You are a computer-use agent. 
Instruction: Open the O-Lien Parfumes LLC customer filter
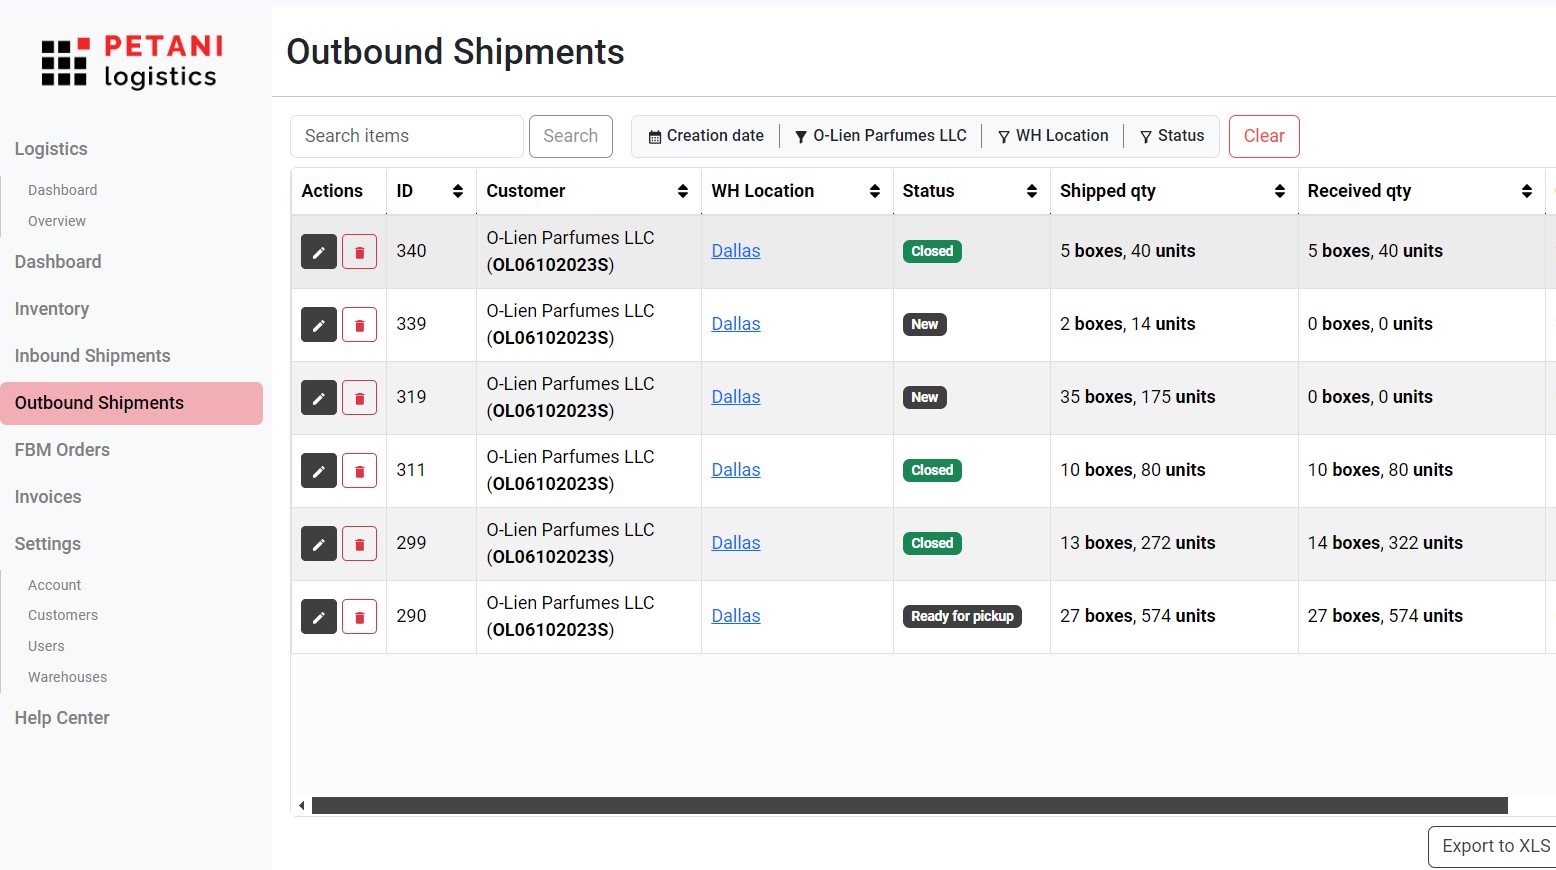point(880,136)
